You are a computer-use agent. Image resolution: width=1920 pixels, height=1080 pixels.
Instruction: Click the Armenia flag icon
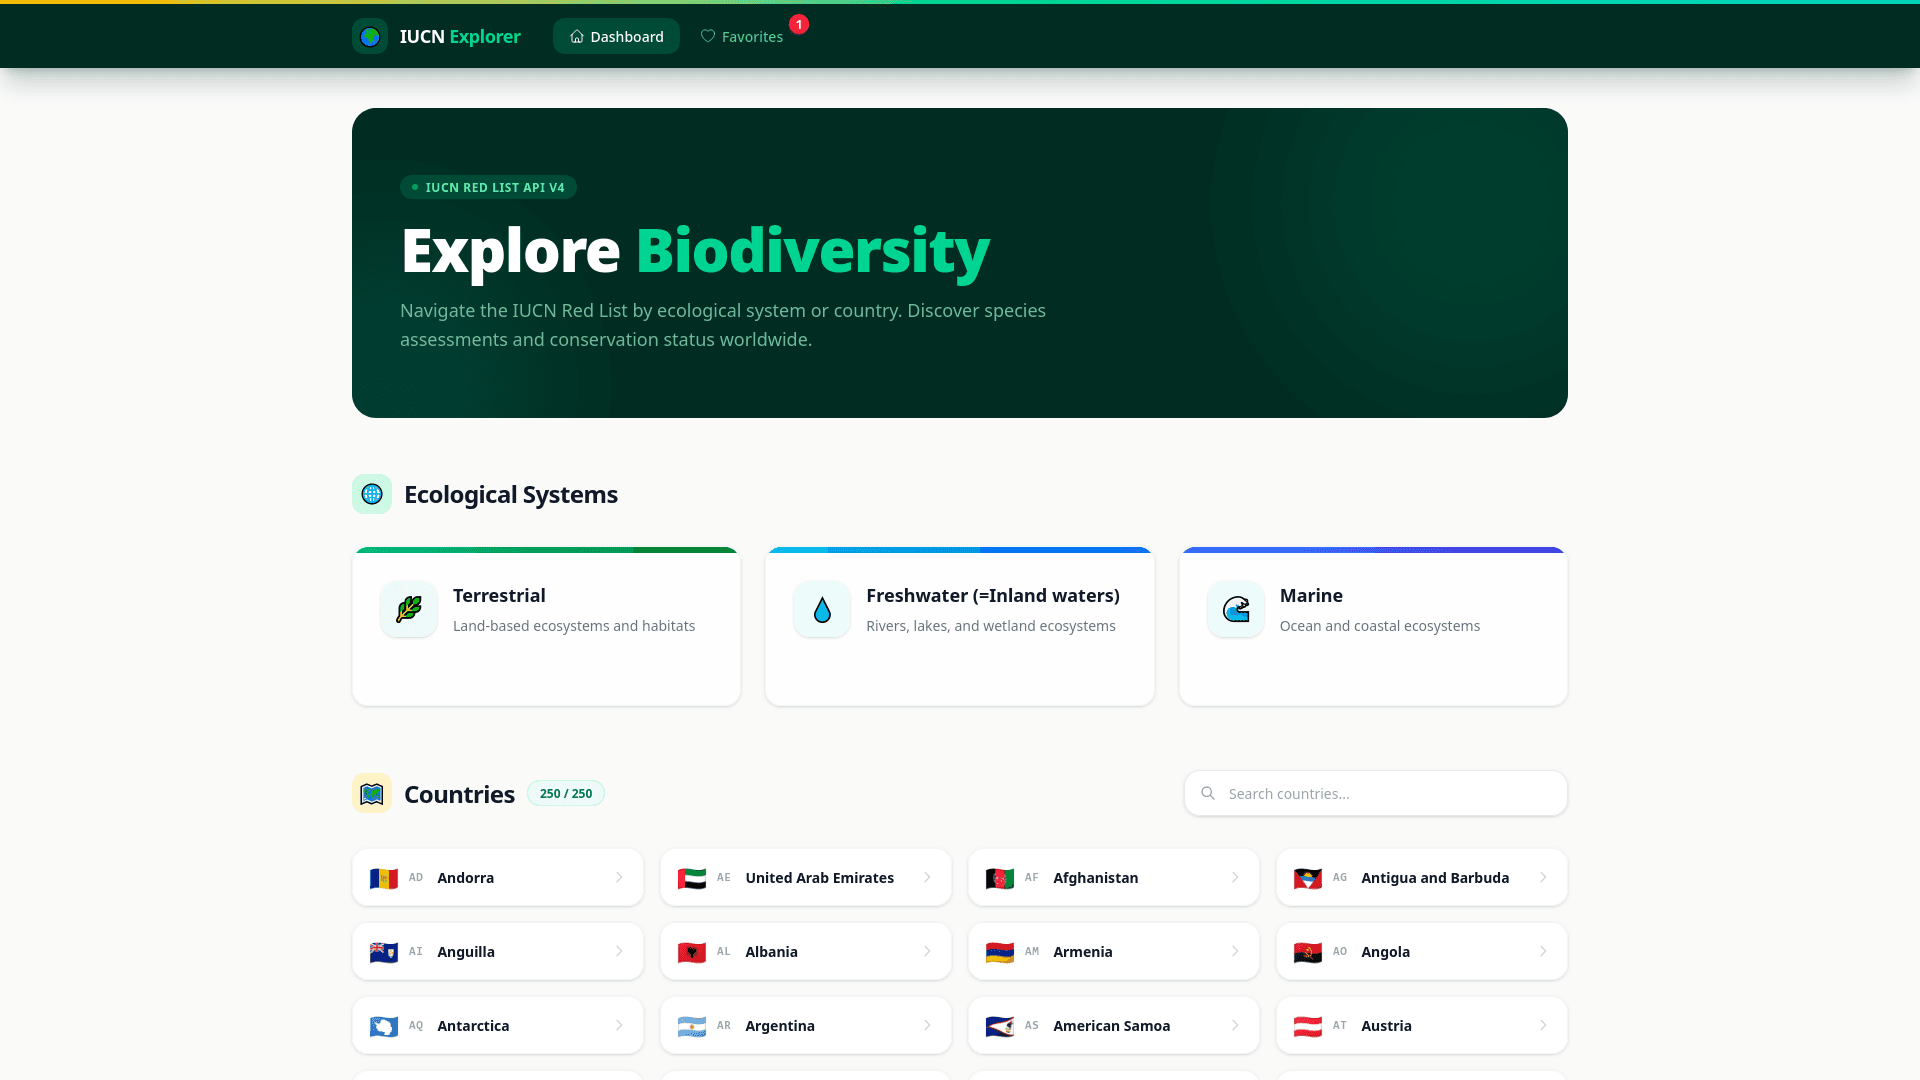1000,952
